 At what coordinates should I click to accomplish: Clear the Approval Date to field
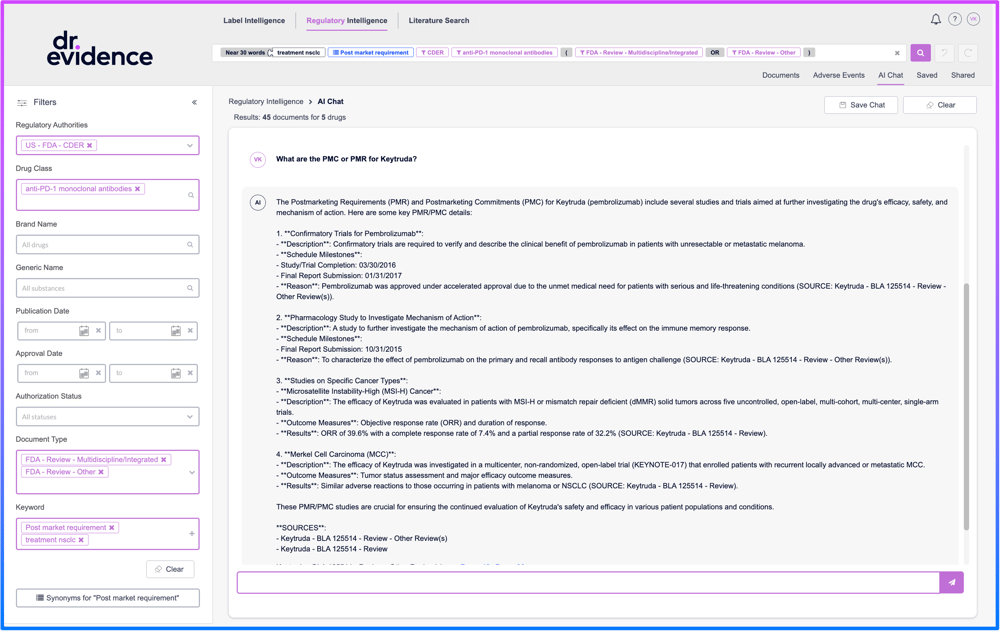[x=190, y=373]
